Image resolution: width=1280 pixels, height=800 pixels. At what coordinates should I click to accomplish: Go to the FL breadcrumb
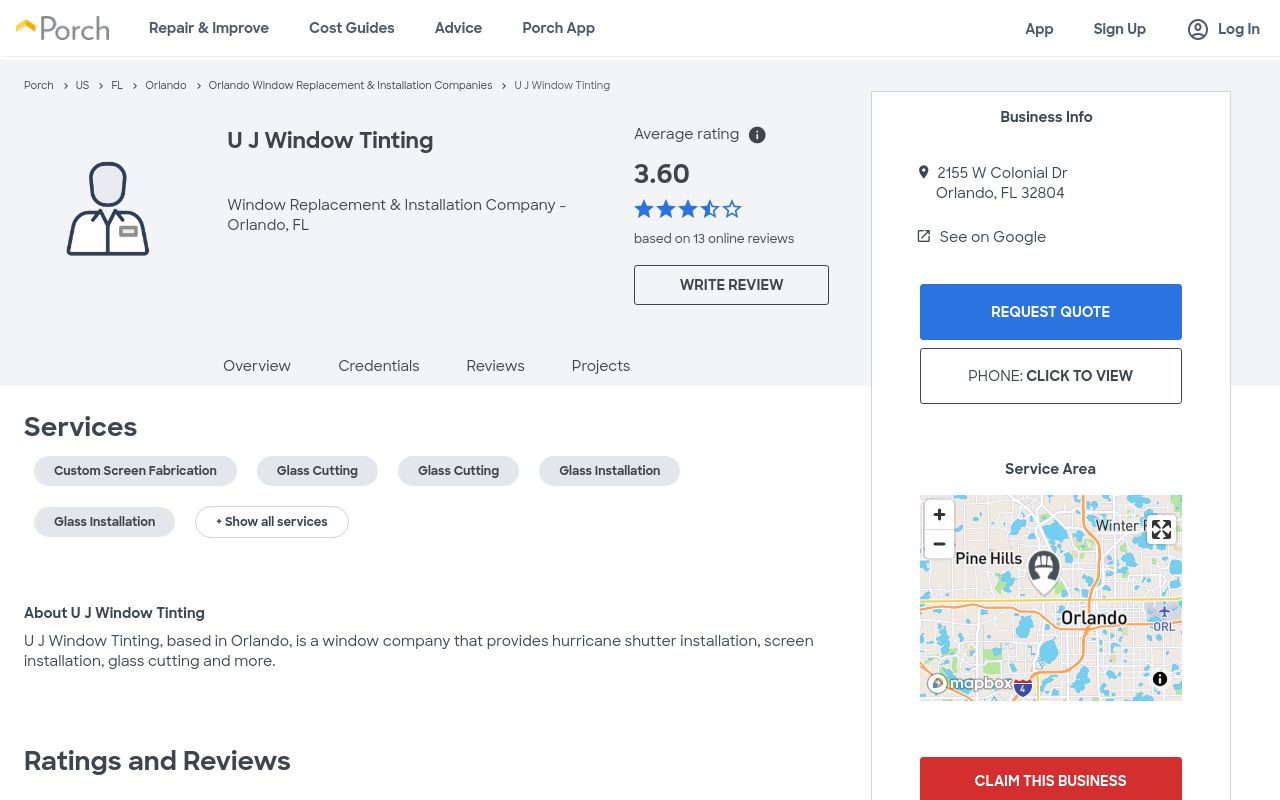coord(117,85)
